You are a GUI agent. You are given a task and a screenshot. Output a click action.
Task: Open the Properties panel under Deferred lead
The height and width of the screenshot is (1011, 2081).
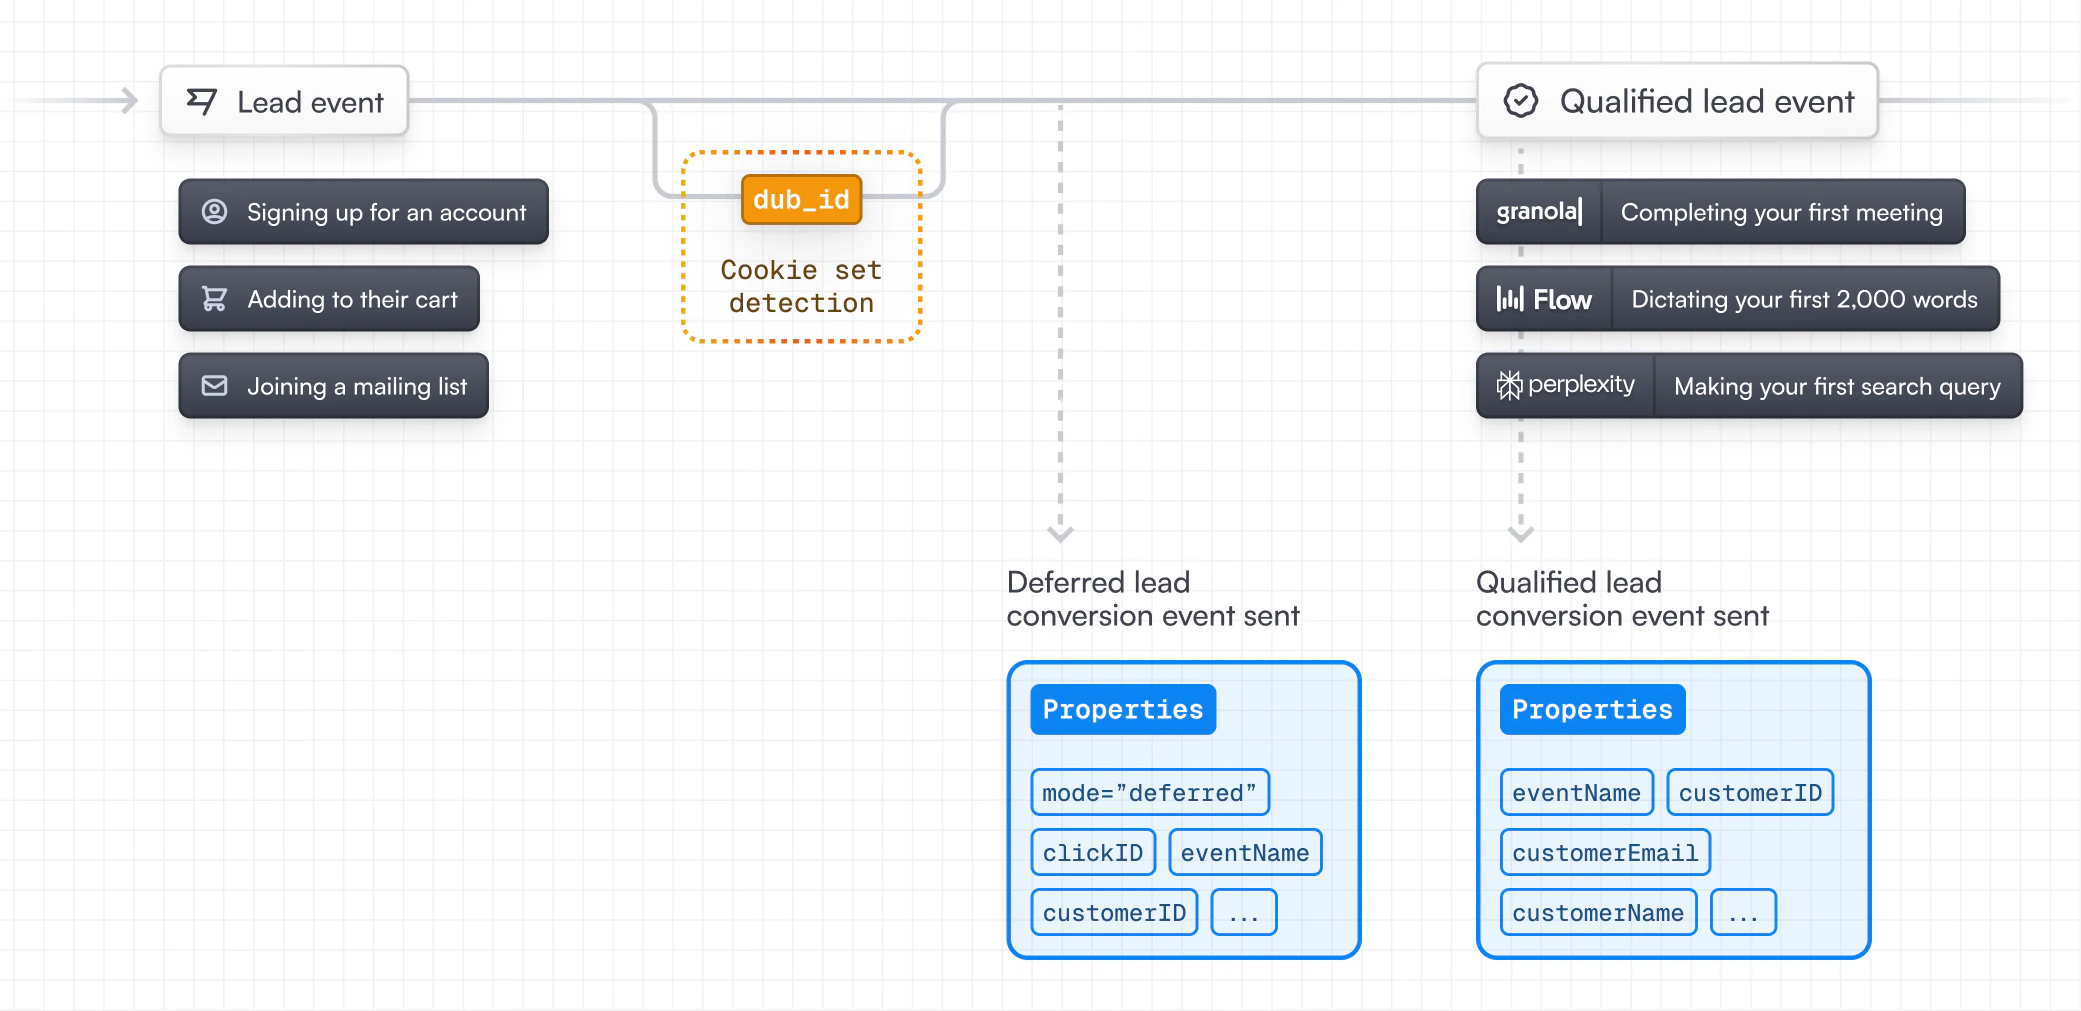tap(1122, 709)
